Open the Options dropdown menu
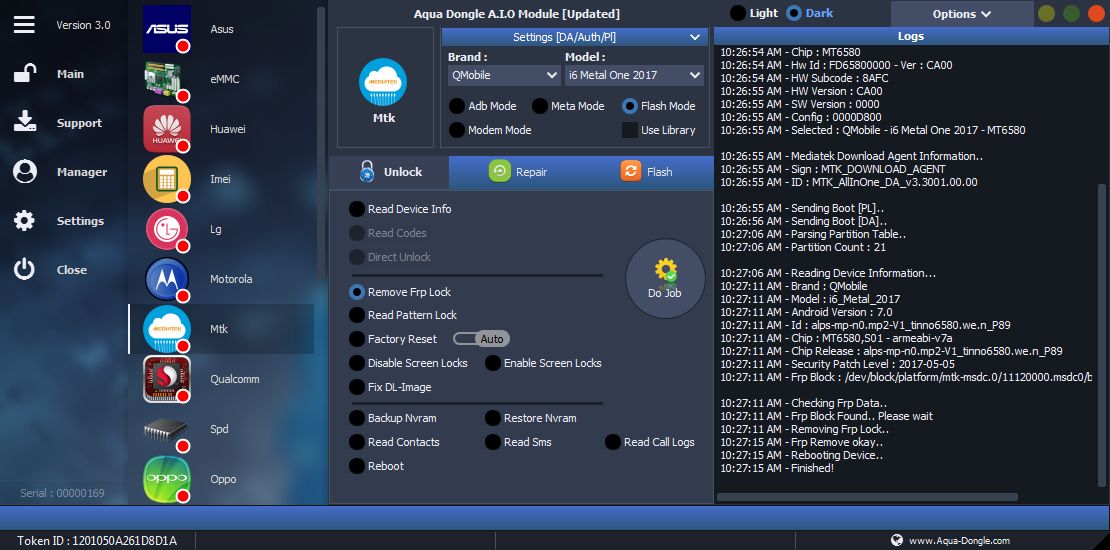1110x550 pixels. click(x=961, y=13)
